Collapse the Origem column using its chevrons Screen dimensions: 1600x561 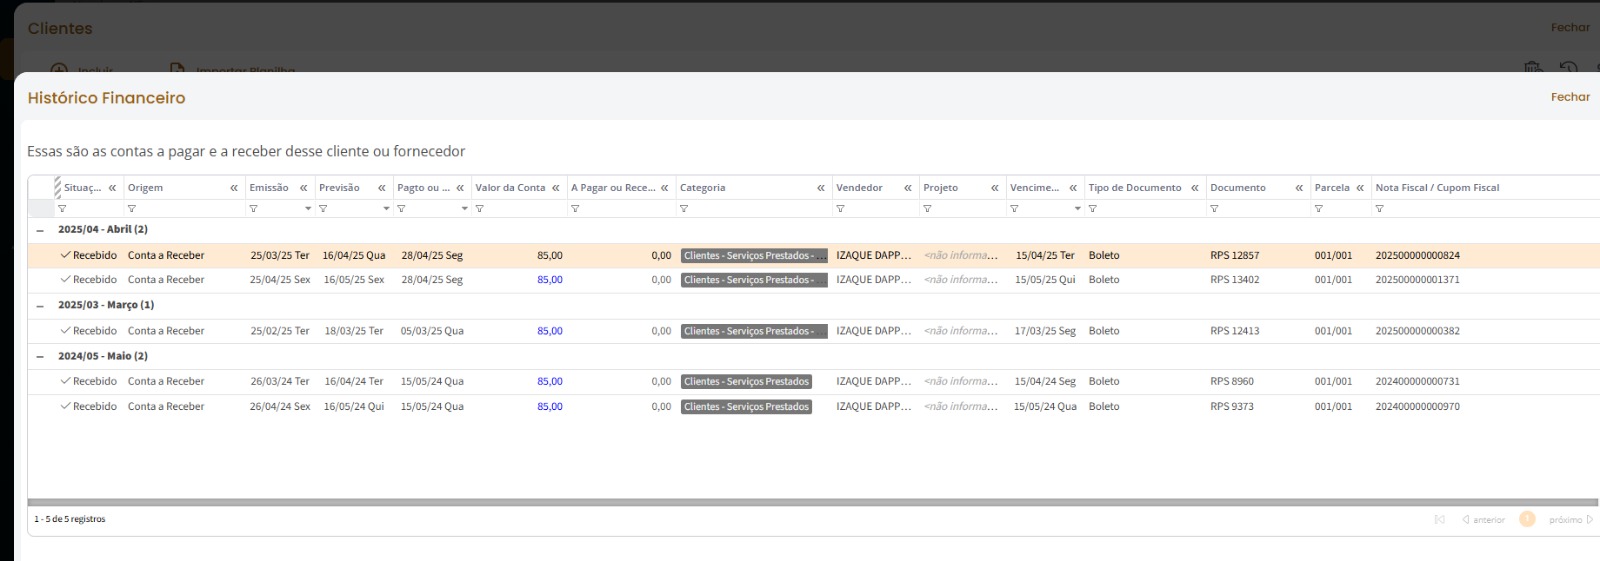click(234, 188)
